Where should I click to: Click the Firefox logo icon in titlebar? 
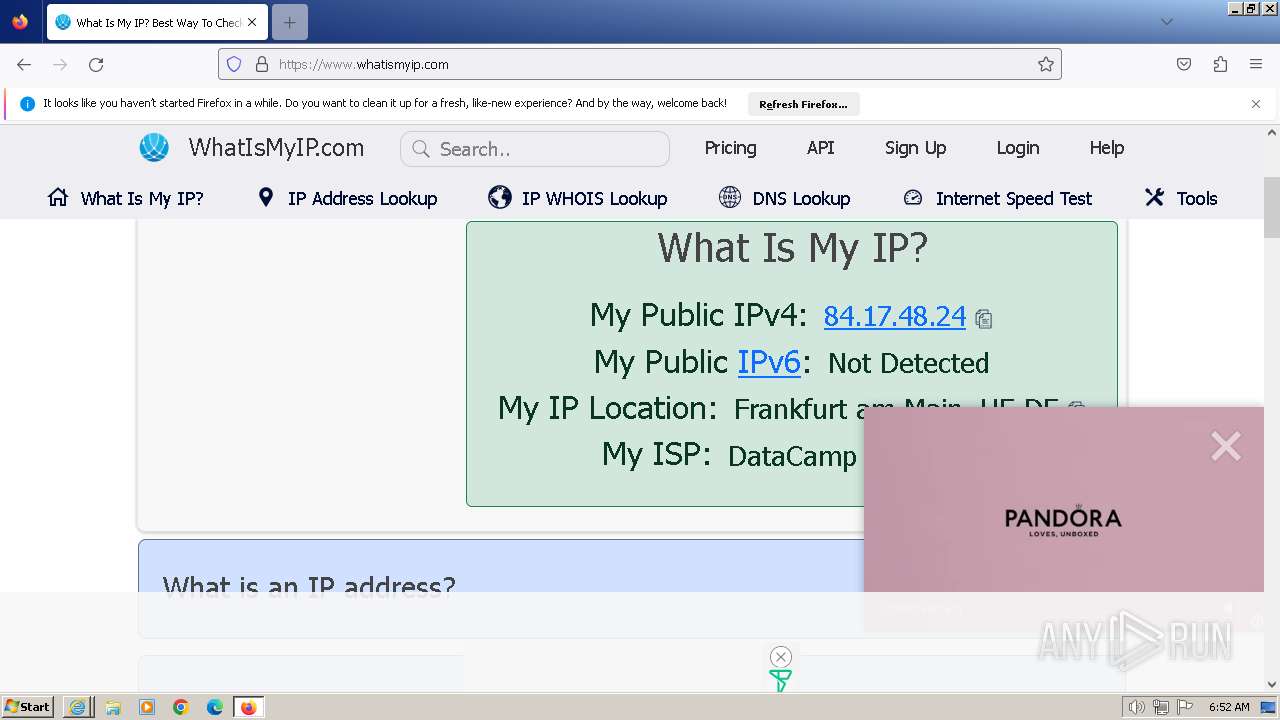pos(20,22)
